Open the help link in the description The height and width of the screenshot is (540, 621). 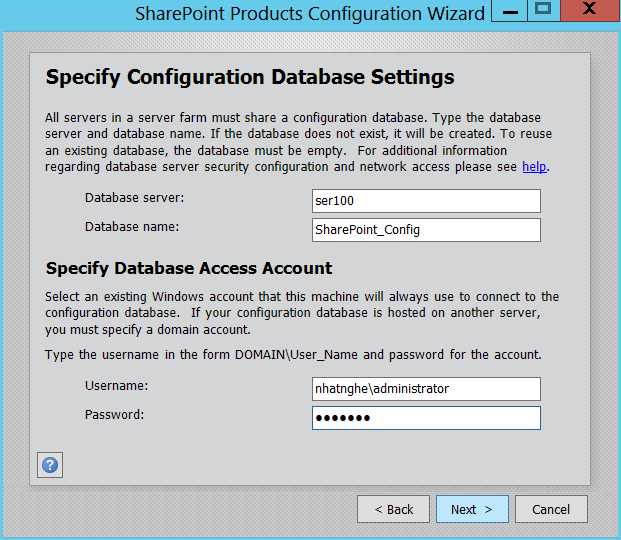(x=534, y=166)
